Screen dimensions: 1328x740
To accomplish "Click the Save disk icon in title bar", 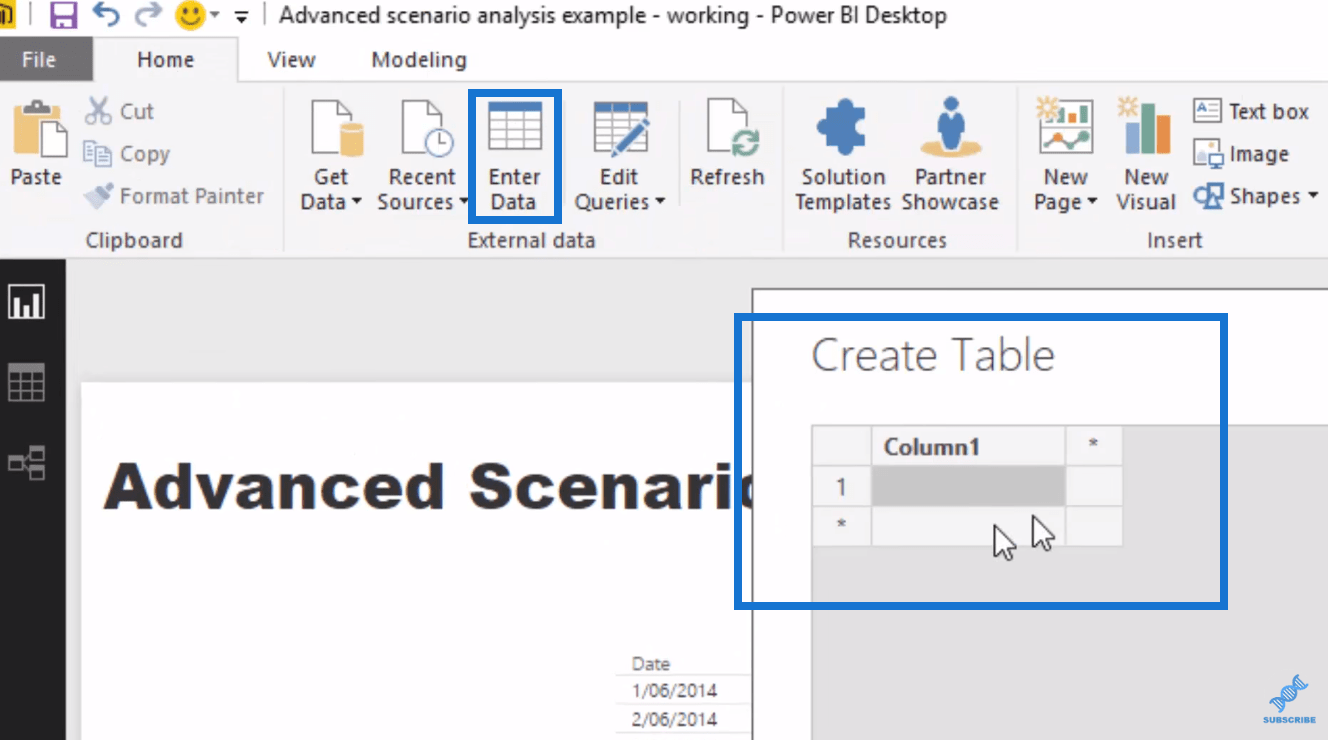I will [64, 15].
